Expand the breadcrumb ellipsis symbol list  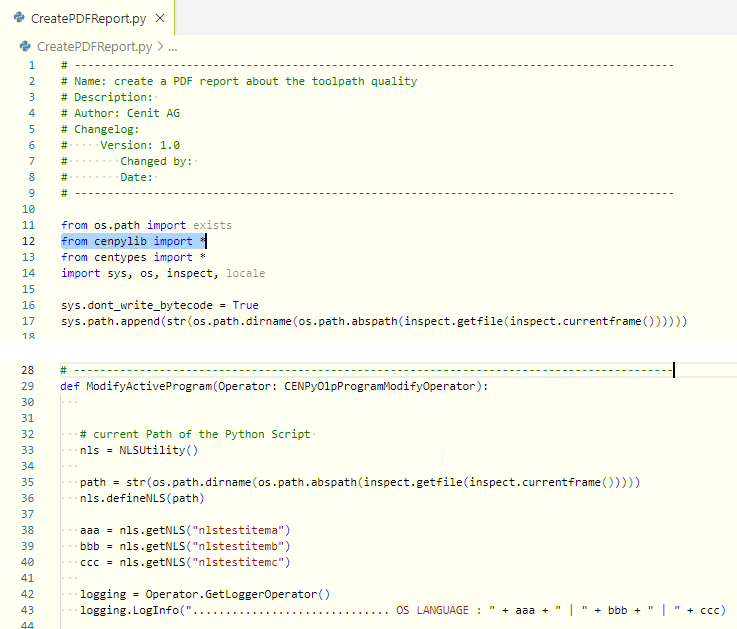click(173, 46)
